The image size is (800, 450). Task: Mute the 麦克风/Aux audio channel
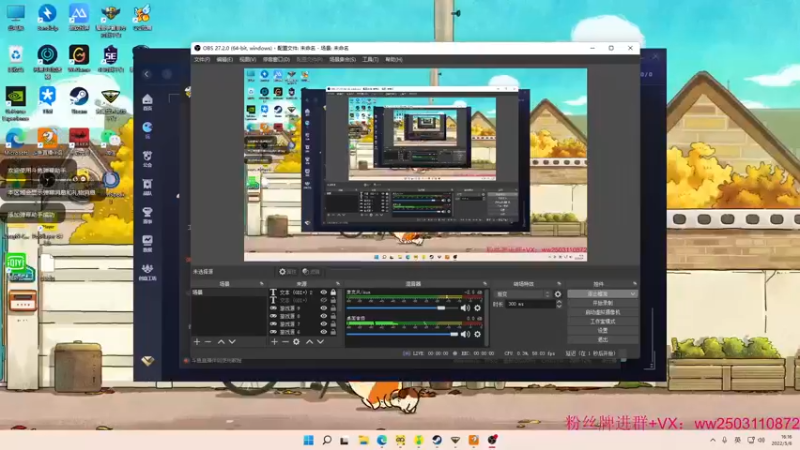click(465, 308)
